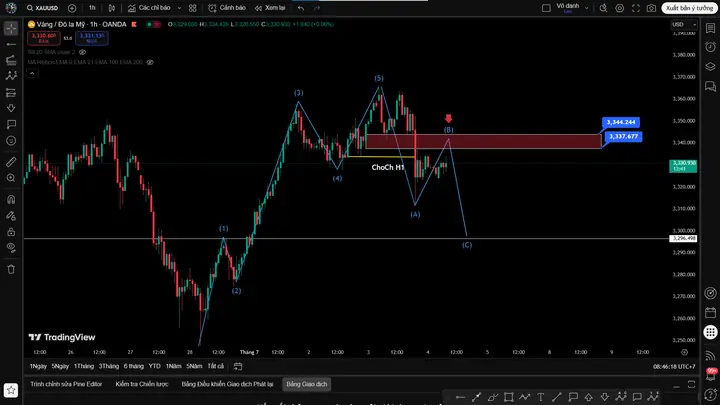Open the alerts alarm clock panel

tap(710, 47)
